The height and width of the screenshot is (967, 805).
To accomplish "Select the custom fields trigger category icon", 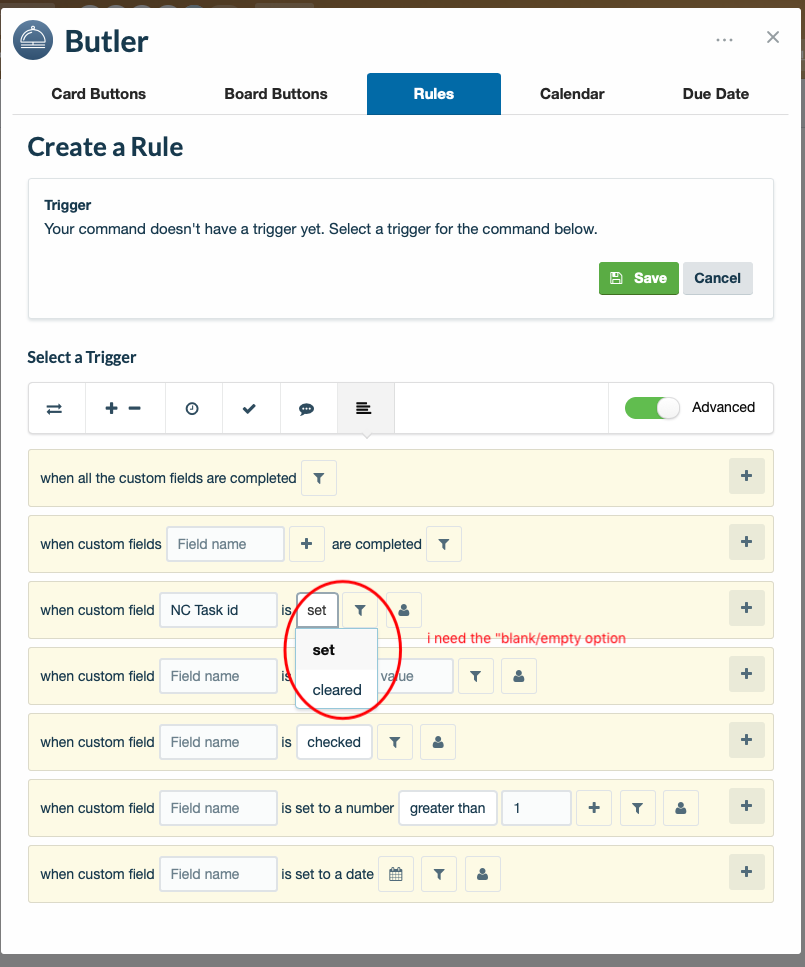I will [364, 408].
